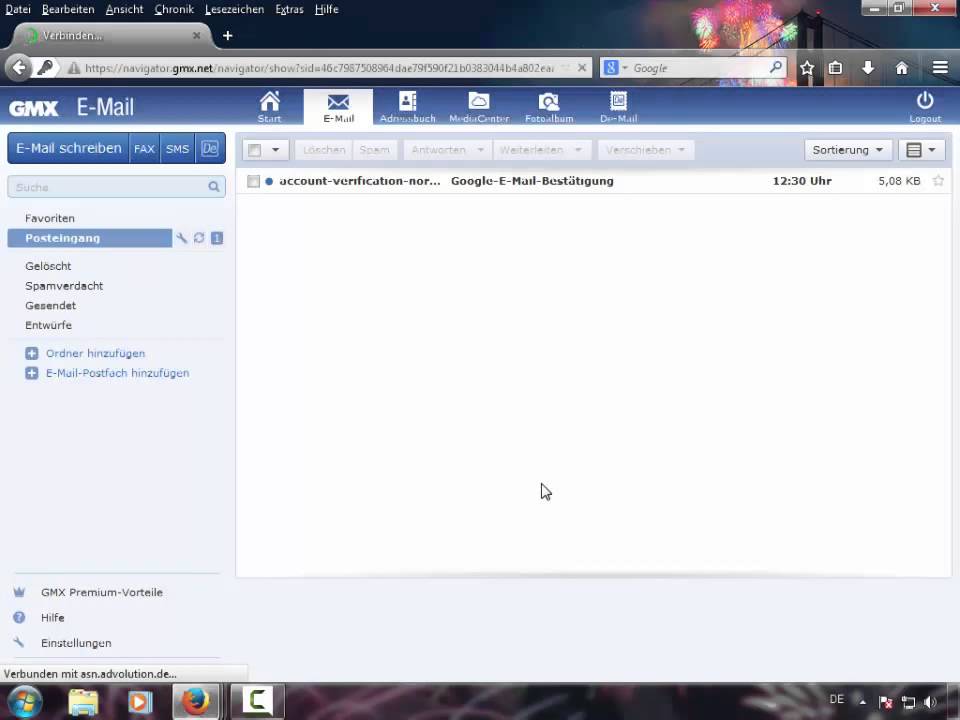This screenshot has height=720, width=960.
Task: Open Firefox downloads arrow icon
Action: (x=868, y=68)
